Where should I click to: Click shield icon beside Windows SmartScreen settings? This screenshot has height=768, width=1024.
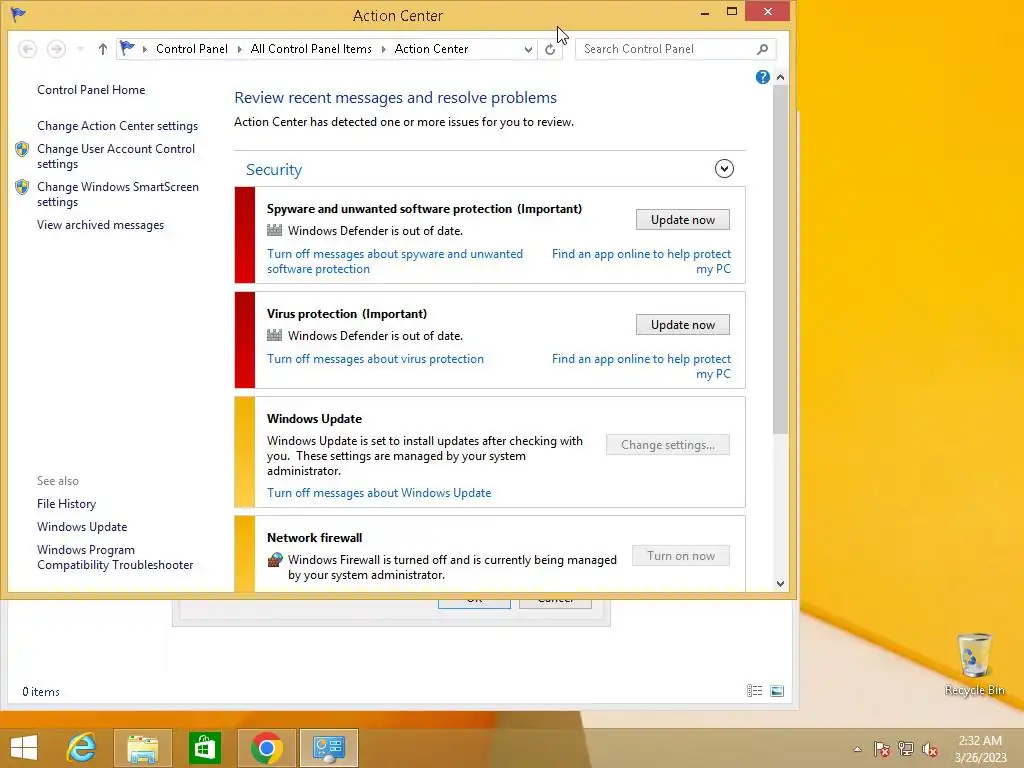tap(22, 187)
